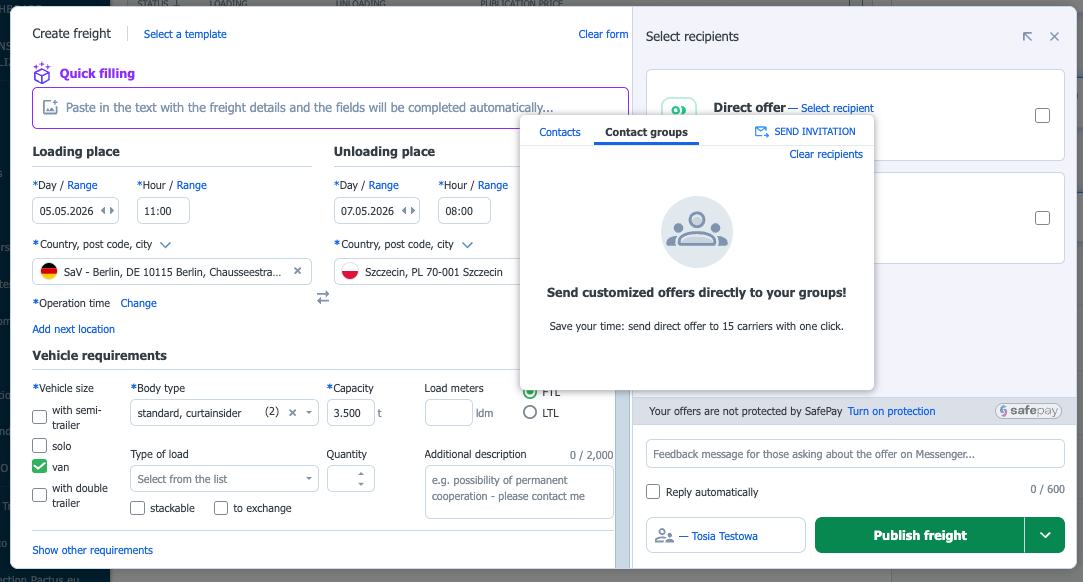Viewport: 1083px width, 582px height.
Task: Click the Send Invitation envelope icon
Action: [762, 132]
